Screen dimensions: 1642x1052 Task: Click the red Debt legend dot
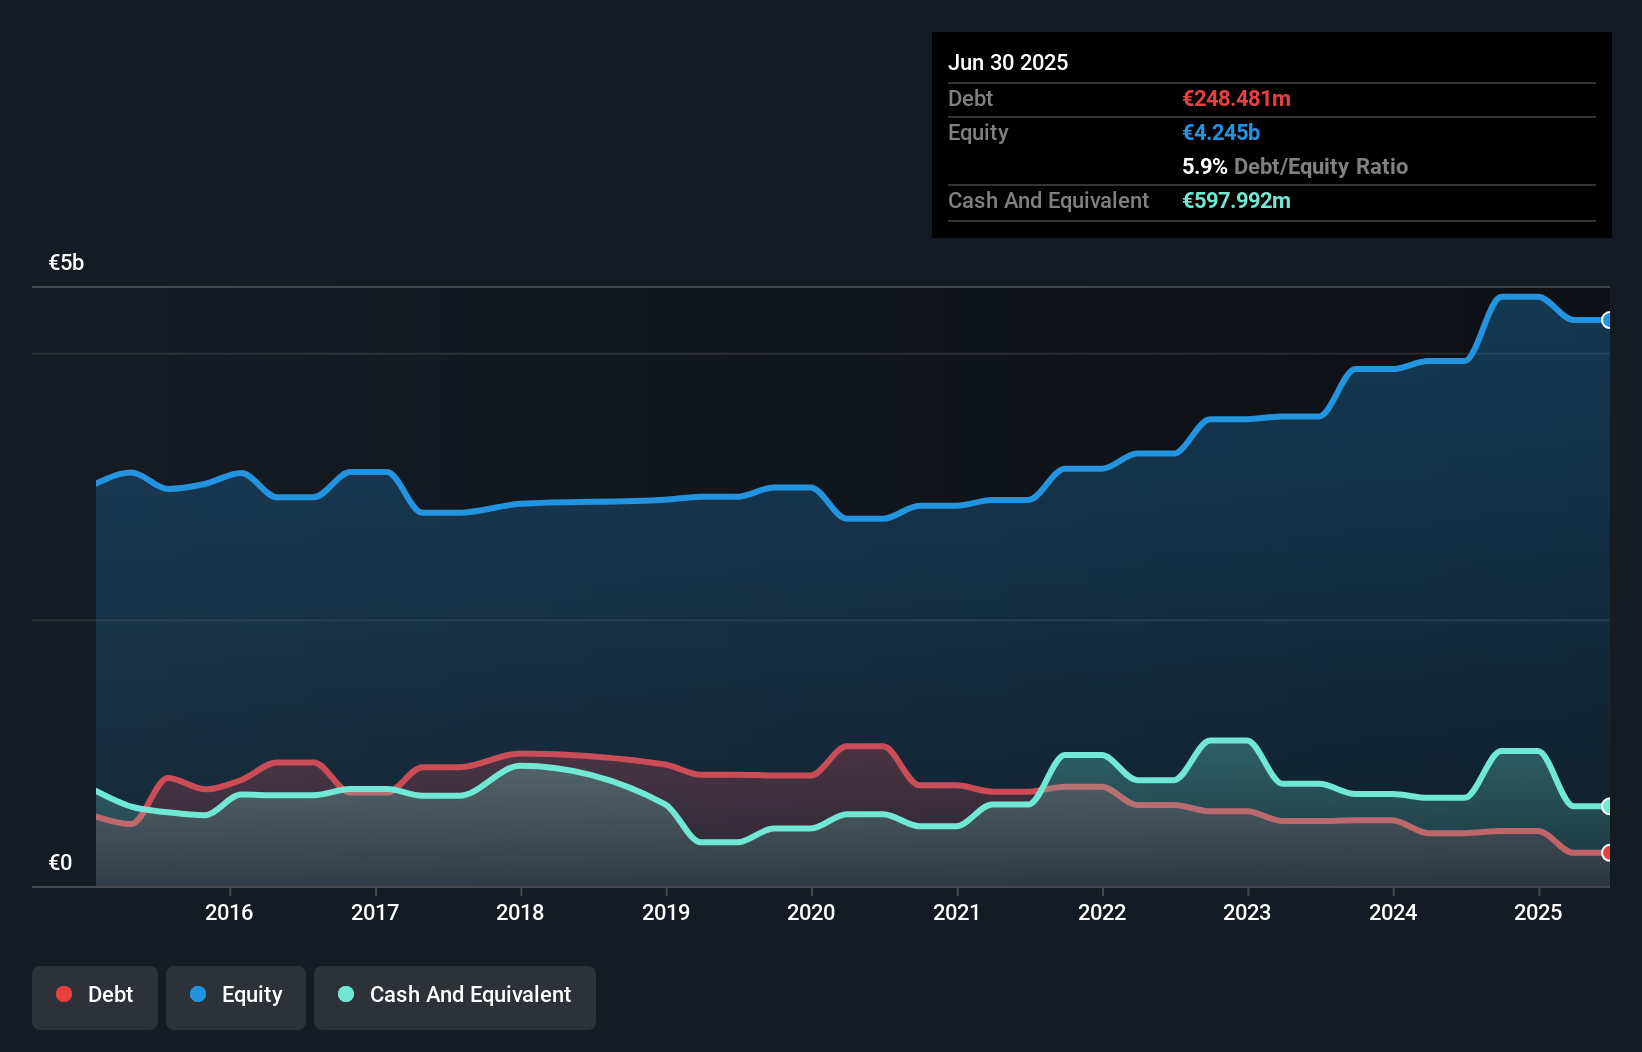coord(62,994)
